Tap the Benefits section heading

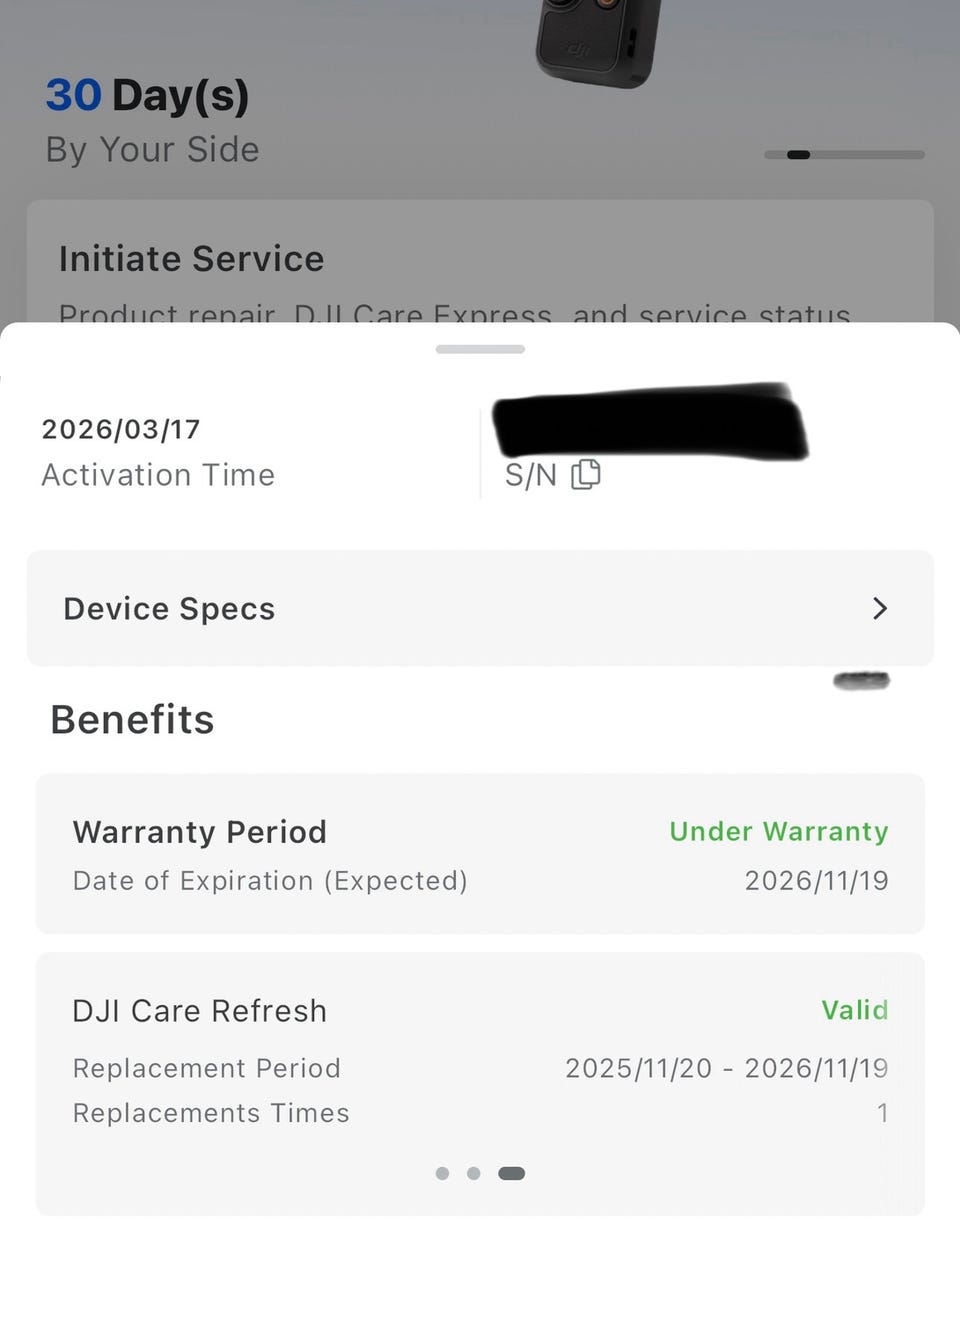click(132, 720)
